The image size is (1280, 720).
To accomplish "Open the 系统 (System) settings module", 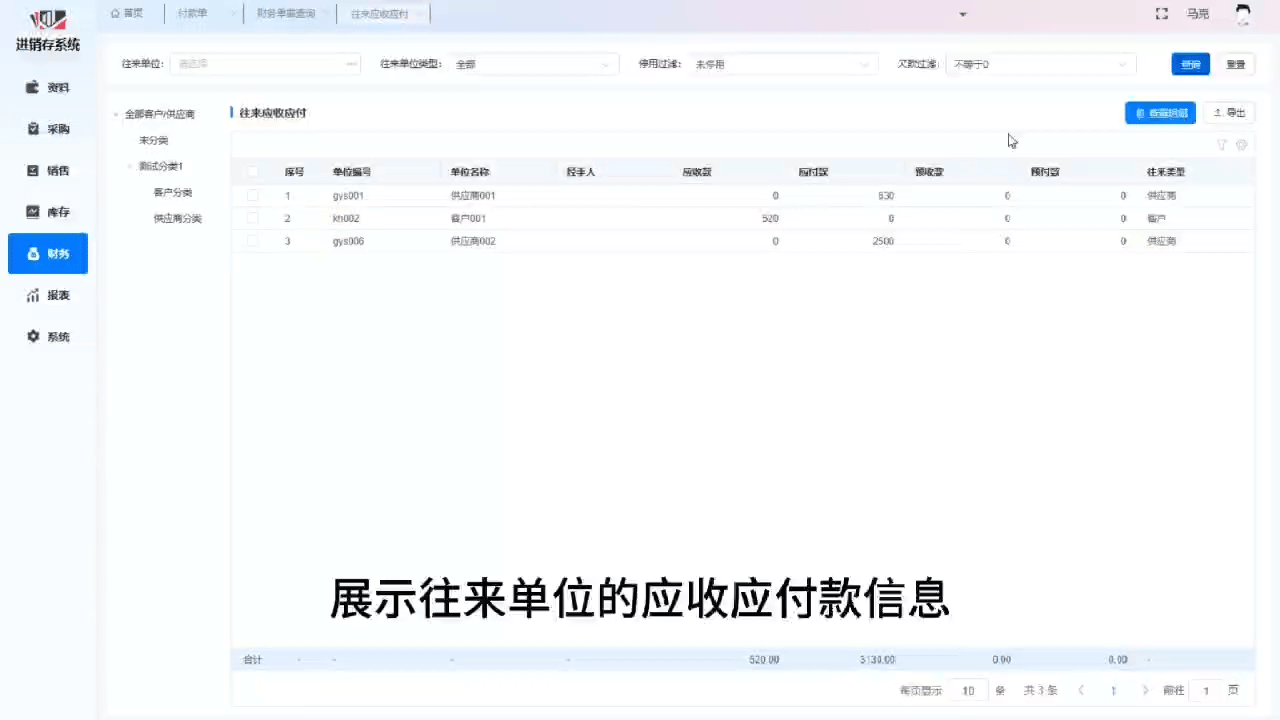I will tap(48, 337).
